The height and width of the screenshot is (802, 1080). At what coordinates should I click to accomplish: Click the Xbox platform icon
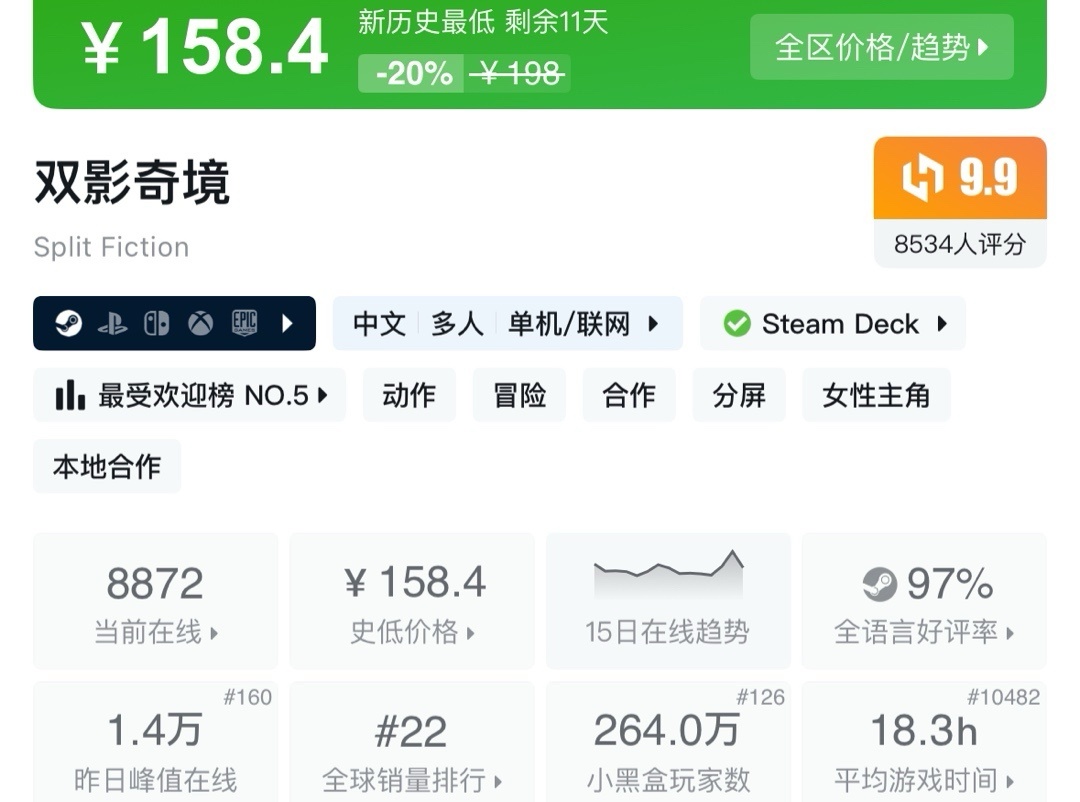[x=201, y=323]
